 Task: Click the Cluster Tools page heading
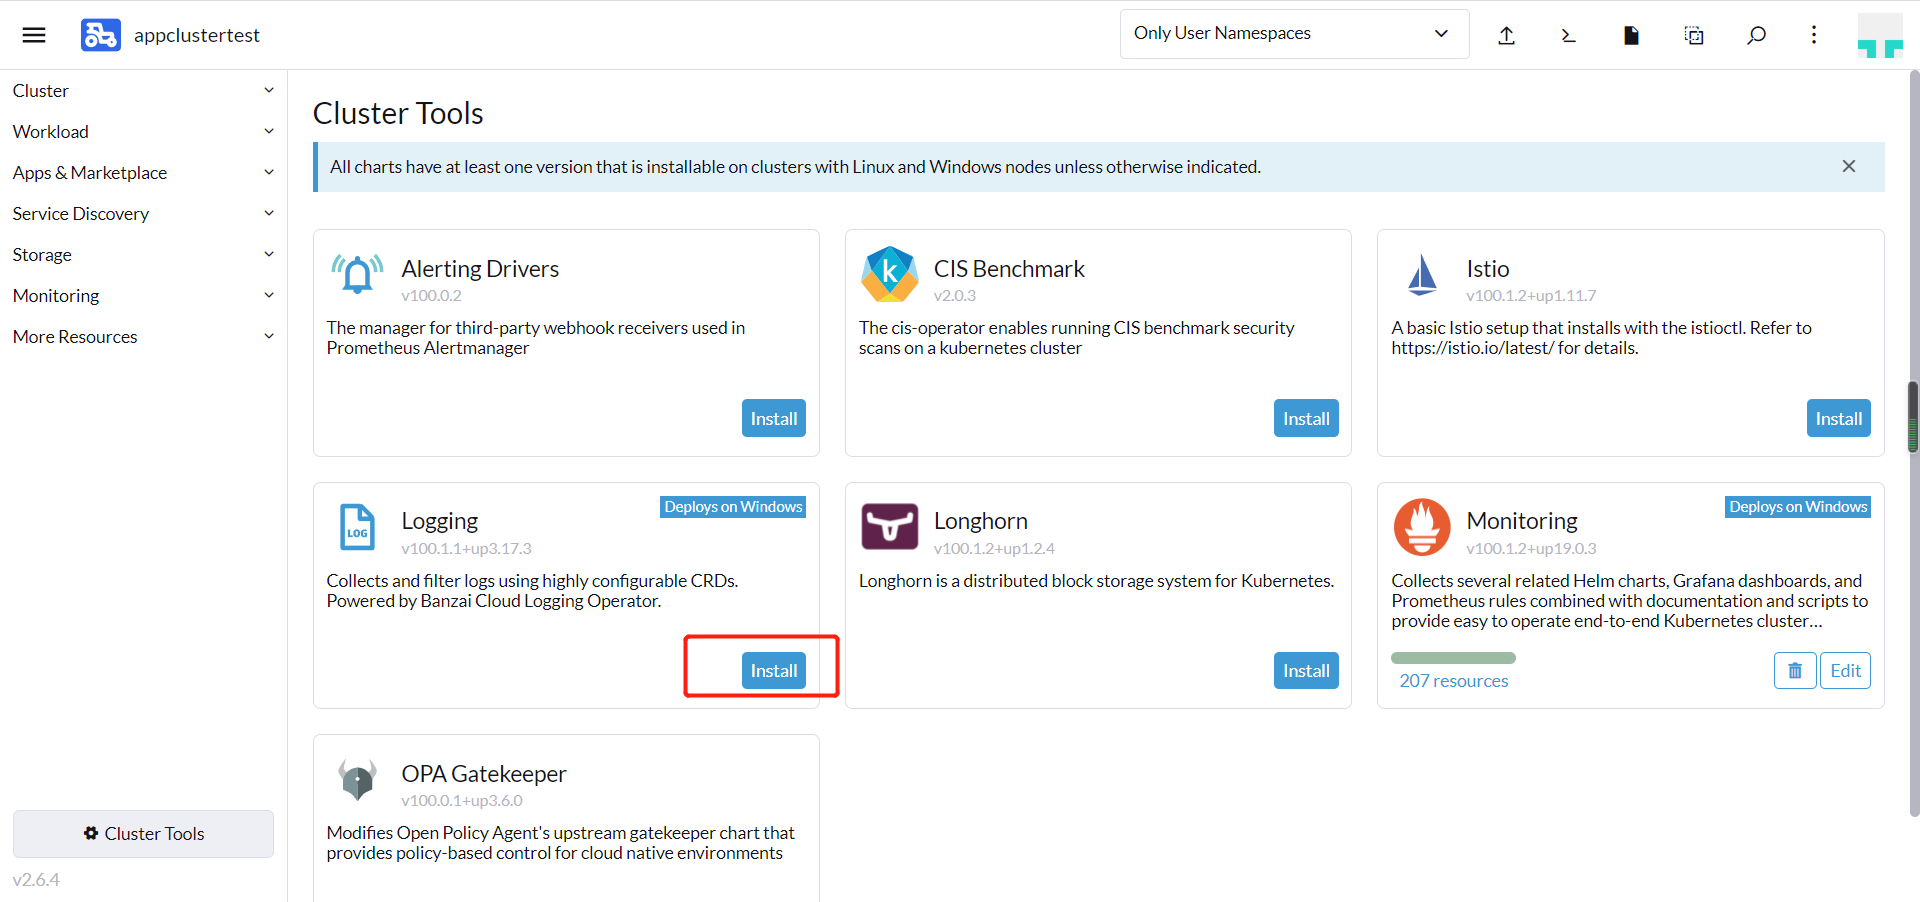(398, 113)
